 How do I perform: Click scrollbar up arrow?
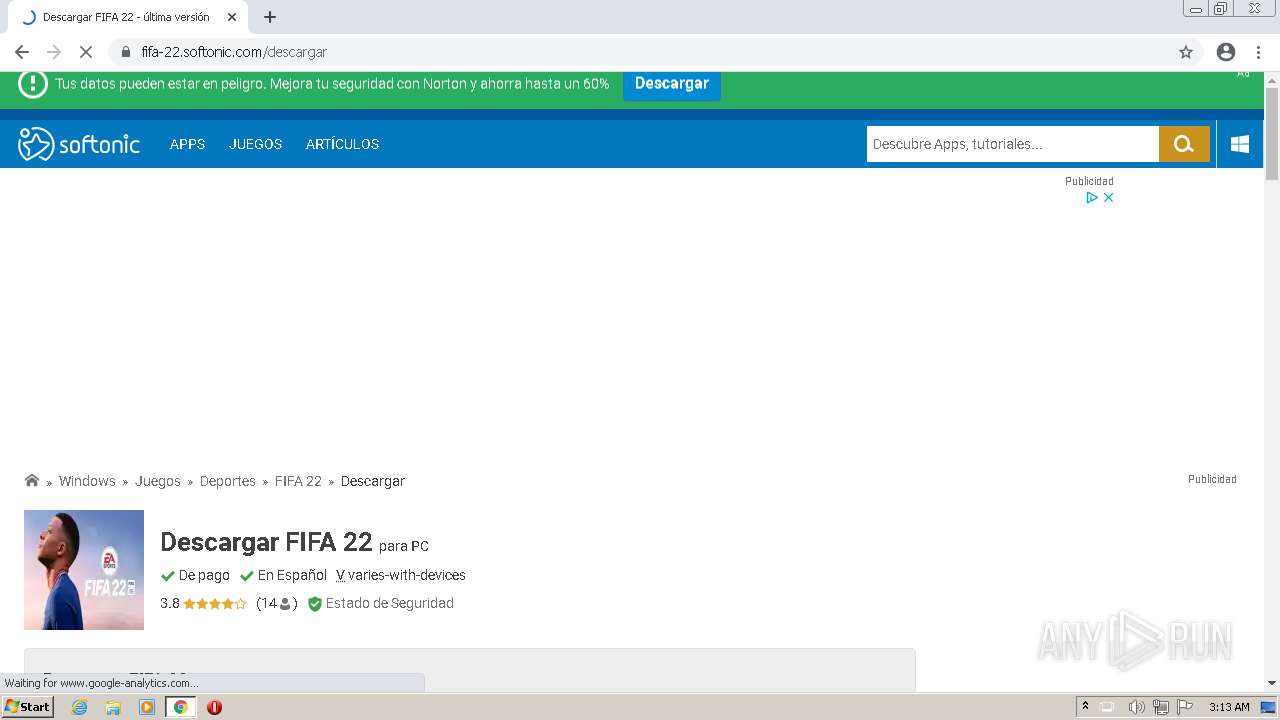1272,78
